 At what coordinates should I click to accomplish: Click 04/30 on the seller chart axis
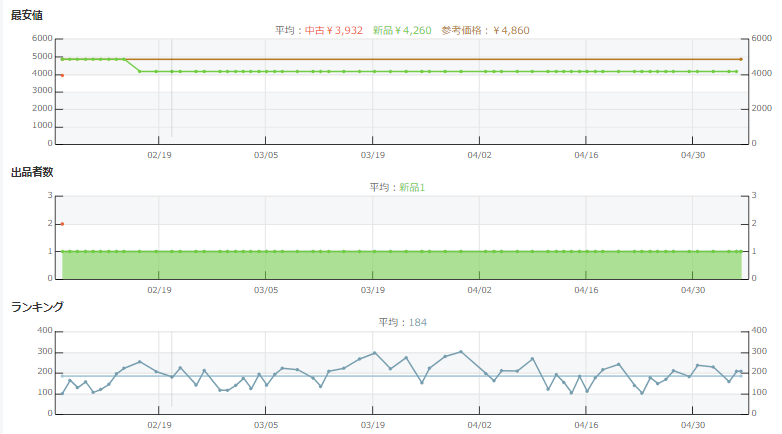(x=693, y=290)
